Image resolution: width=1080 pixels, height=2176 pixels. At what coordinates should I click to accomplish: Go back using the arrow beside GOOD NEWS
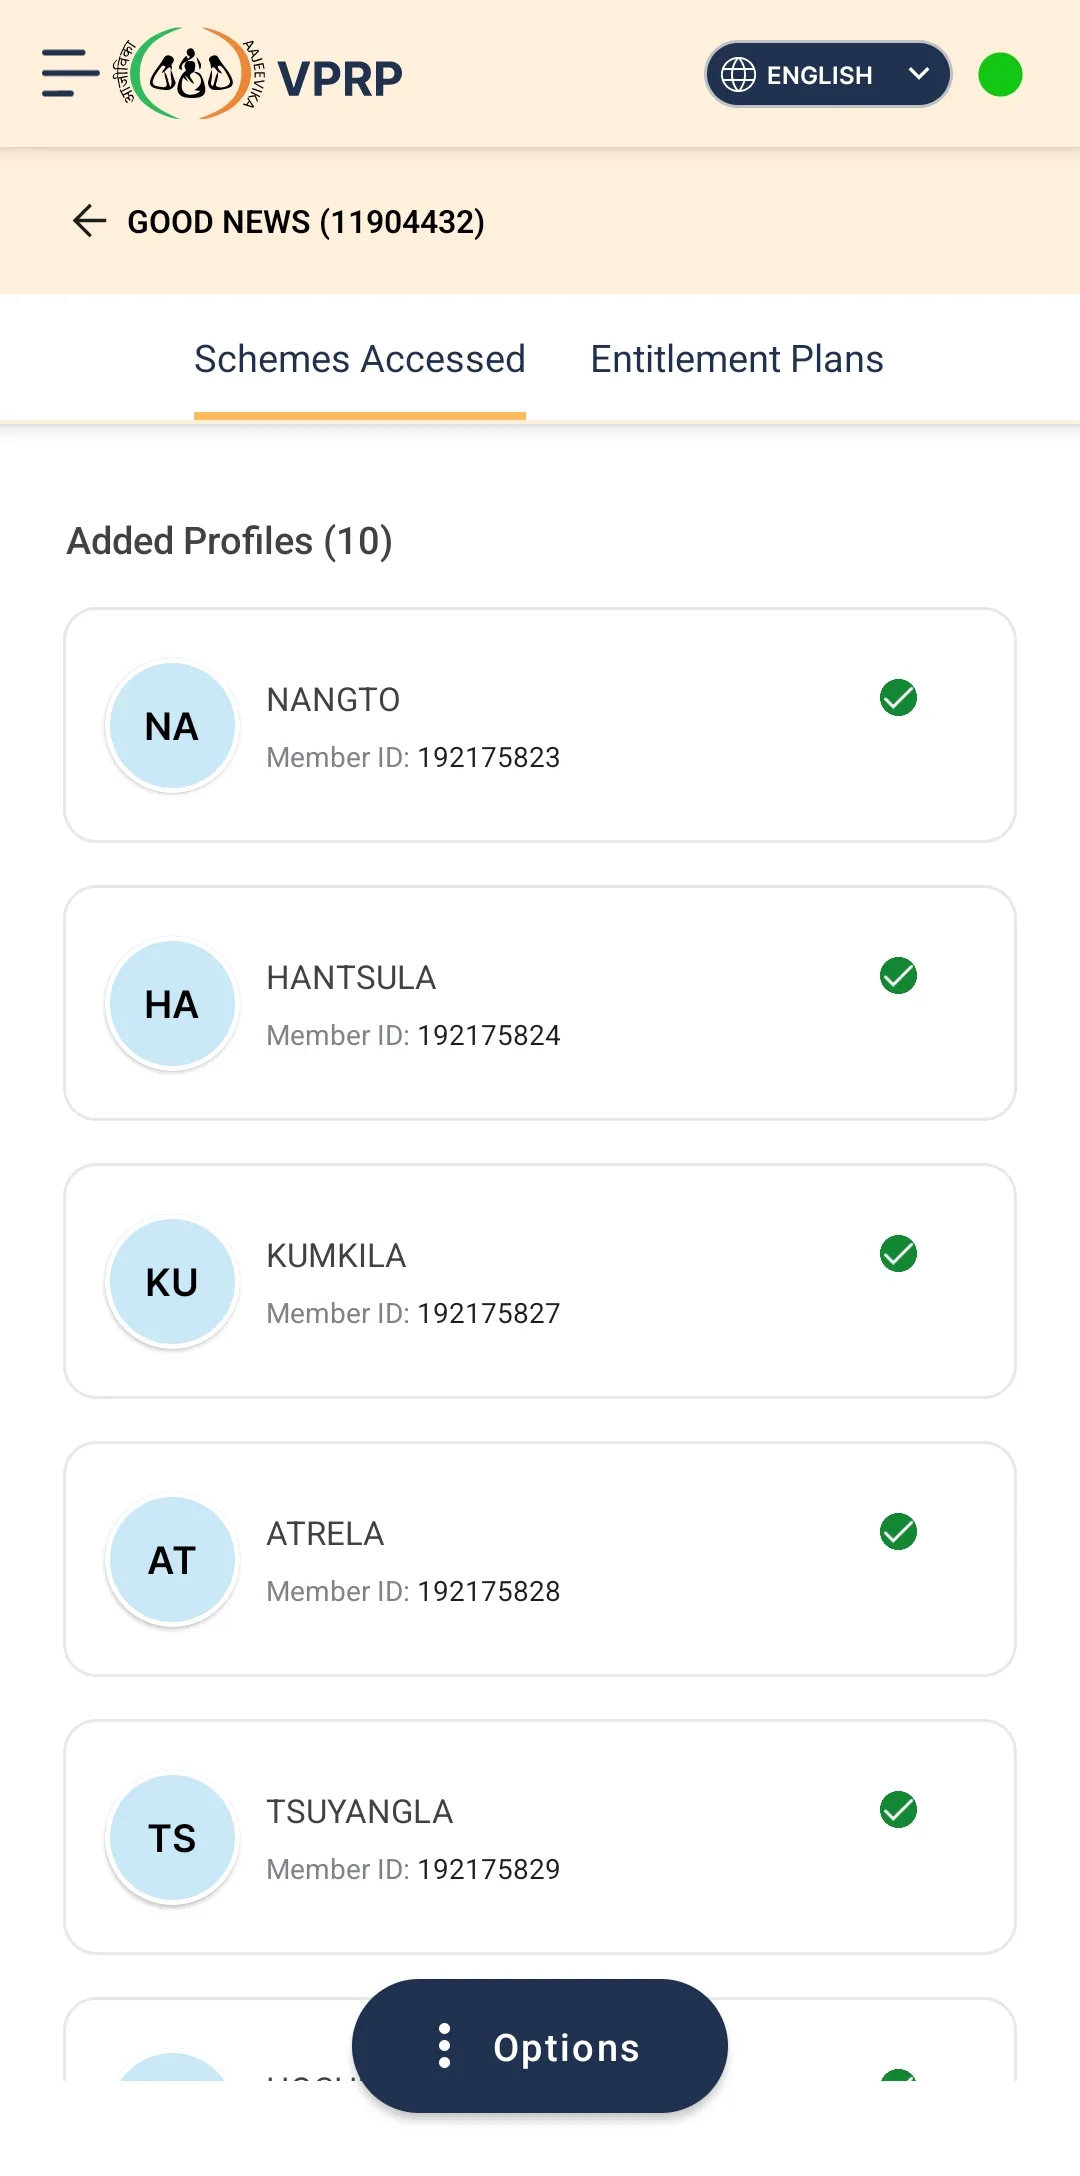point(90,221)
